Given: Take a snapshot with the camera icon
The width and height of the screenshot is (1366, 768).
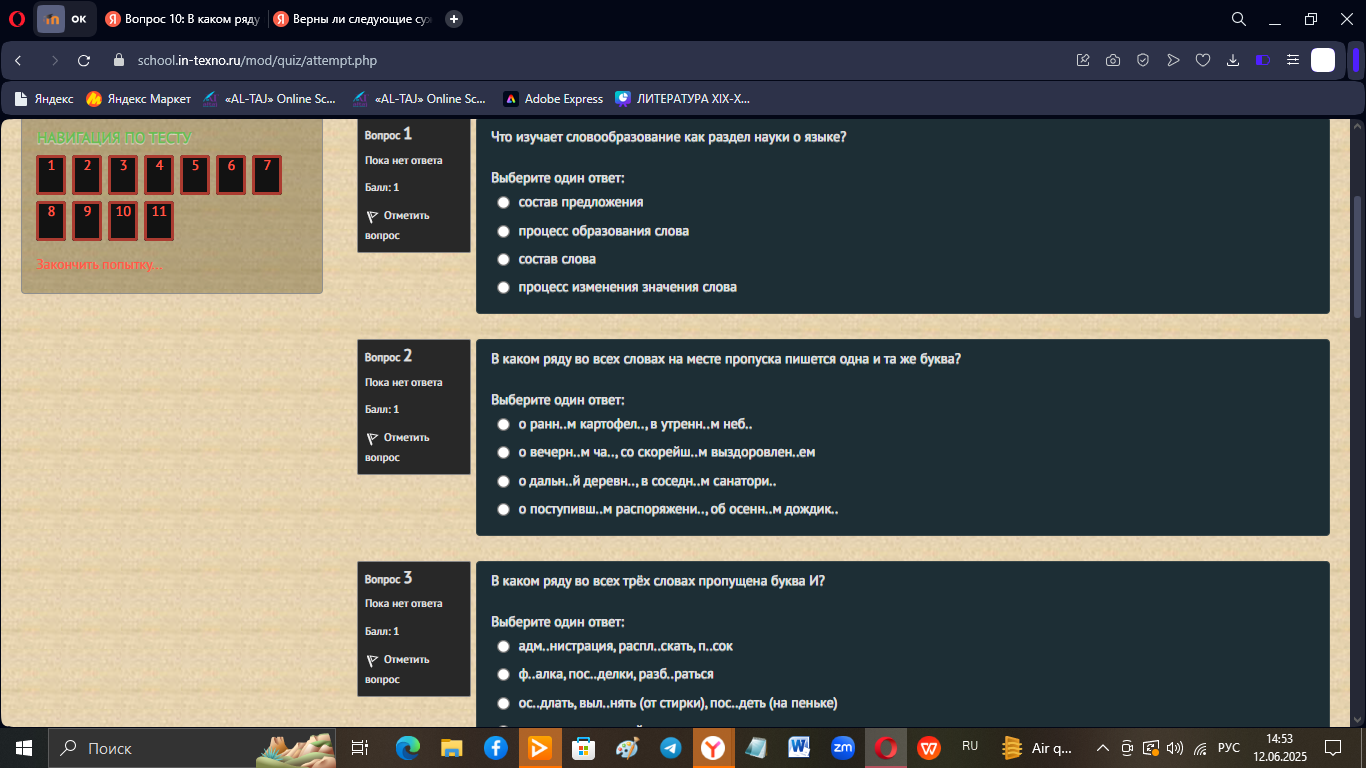Looking at the screenshot, I should pyautogui.click(x=1113, y=61).
